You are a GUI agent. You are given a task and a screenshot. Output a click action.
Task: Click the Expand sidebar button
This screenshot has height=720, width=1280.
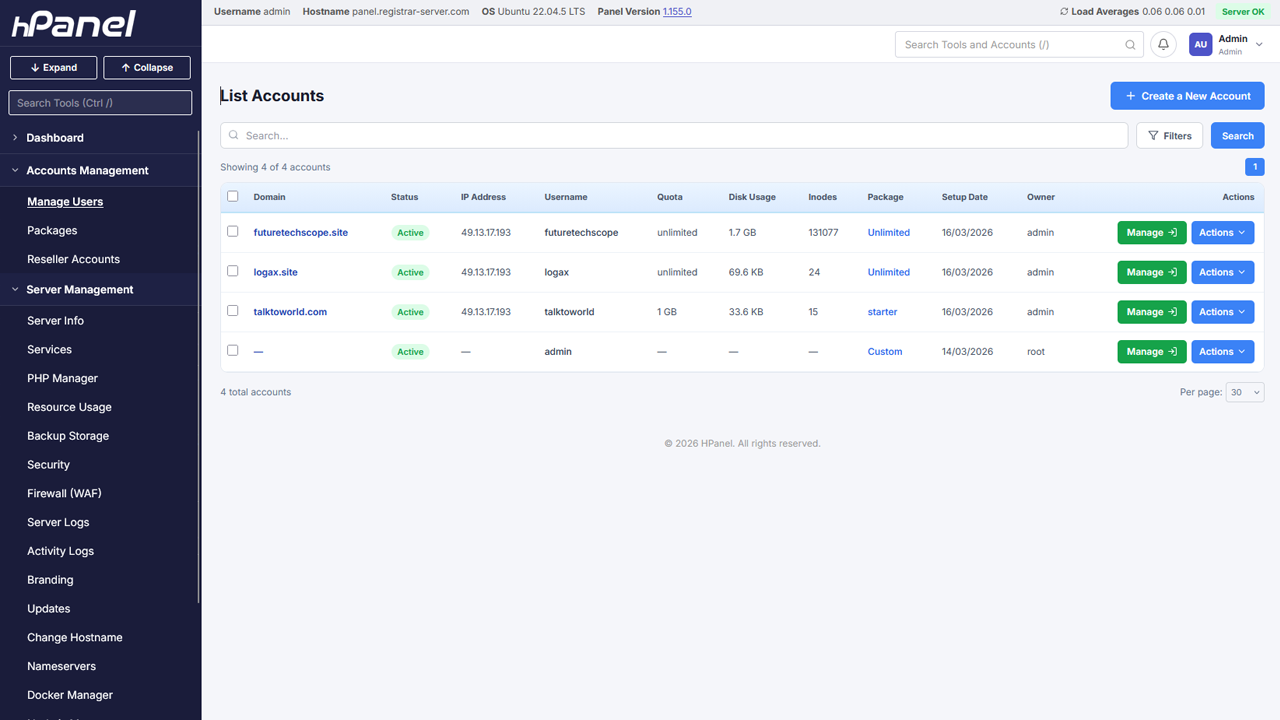54,68
